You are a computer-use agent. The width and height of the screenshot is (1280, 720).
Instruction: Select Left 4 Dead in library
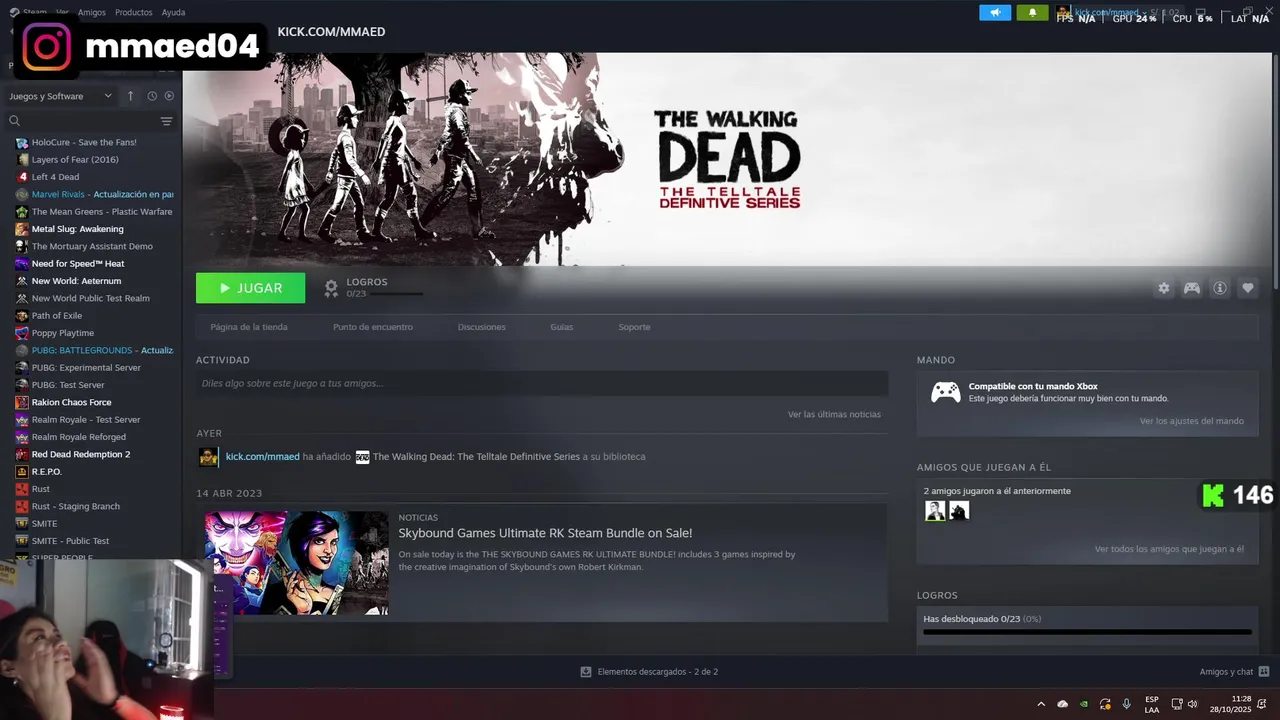(x=55, y=177)
